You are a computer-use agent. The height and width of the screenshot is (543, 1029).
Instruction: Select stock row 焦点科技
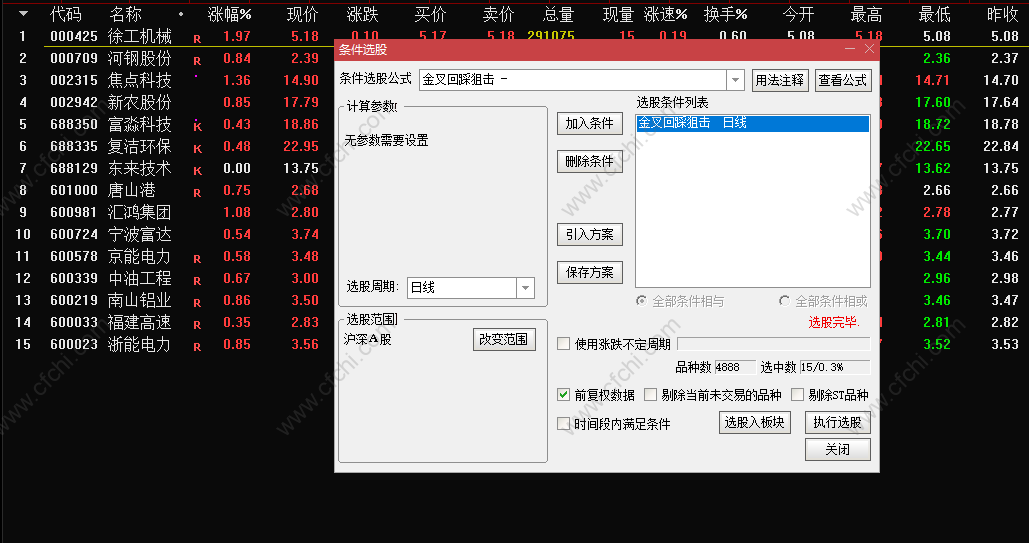point(140,80)
